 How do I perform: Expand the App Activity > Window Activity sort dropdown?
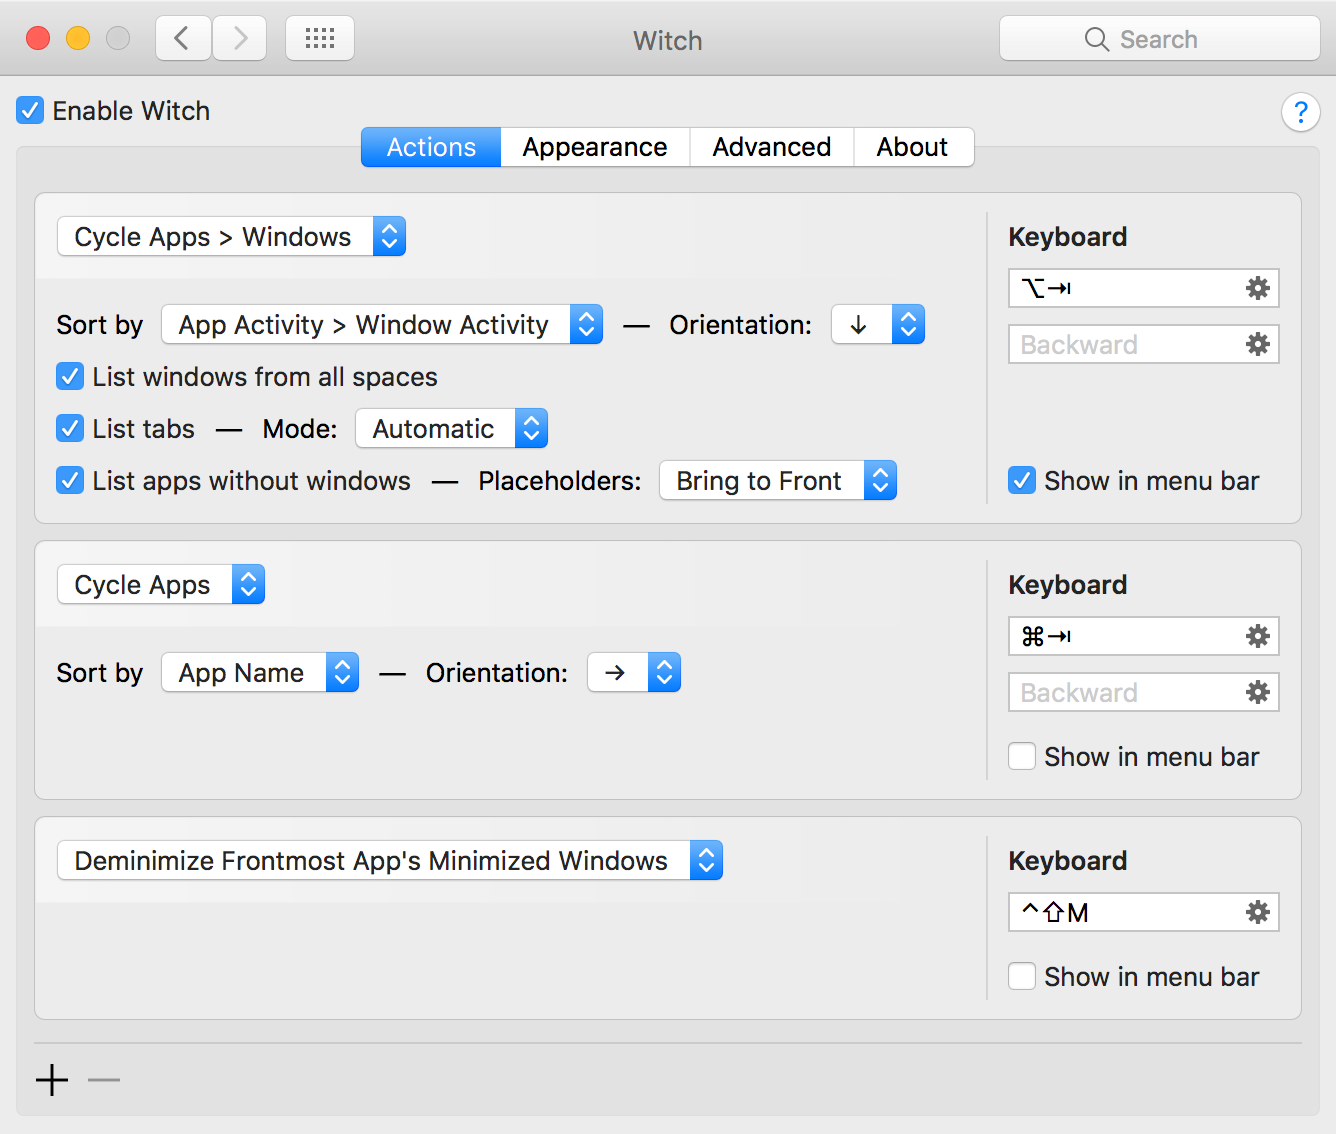[x=381, y=325]
